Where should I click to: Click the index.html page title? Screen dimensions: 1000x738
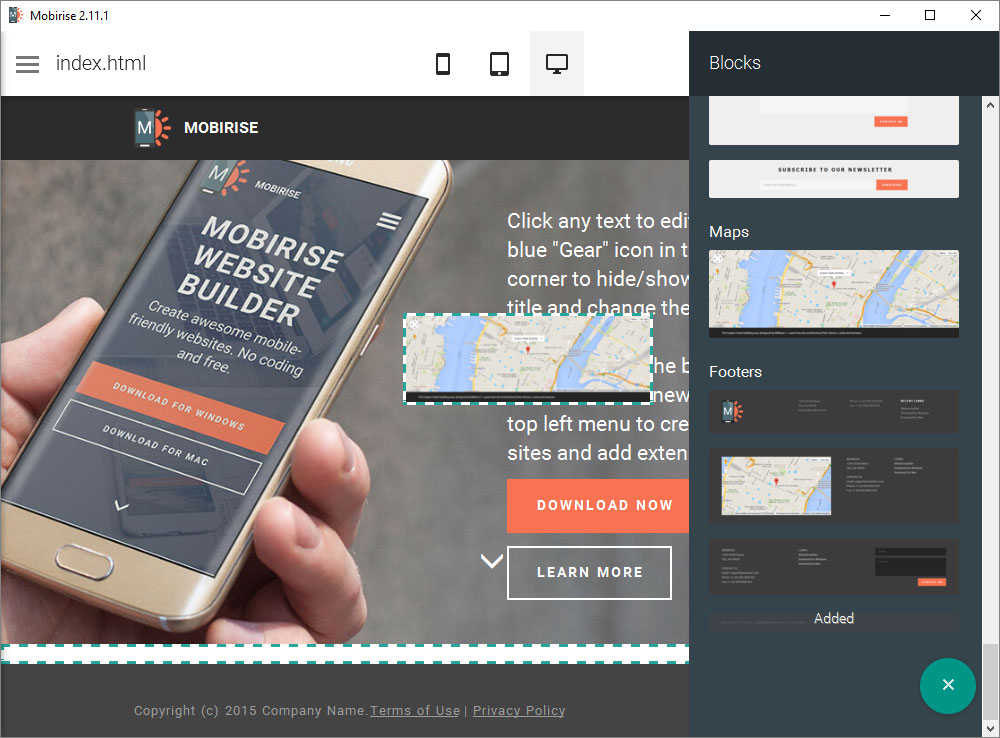[x=101, y=63]
